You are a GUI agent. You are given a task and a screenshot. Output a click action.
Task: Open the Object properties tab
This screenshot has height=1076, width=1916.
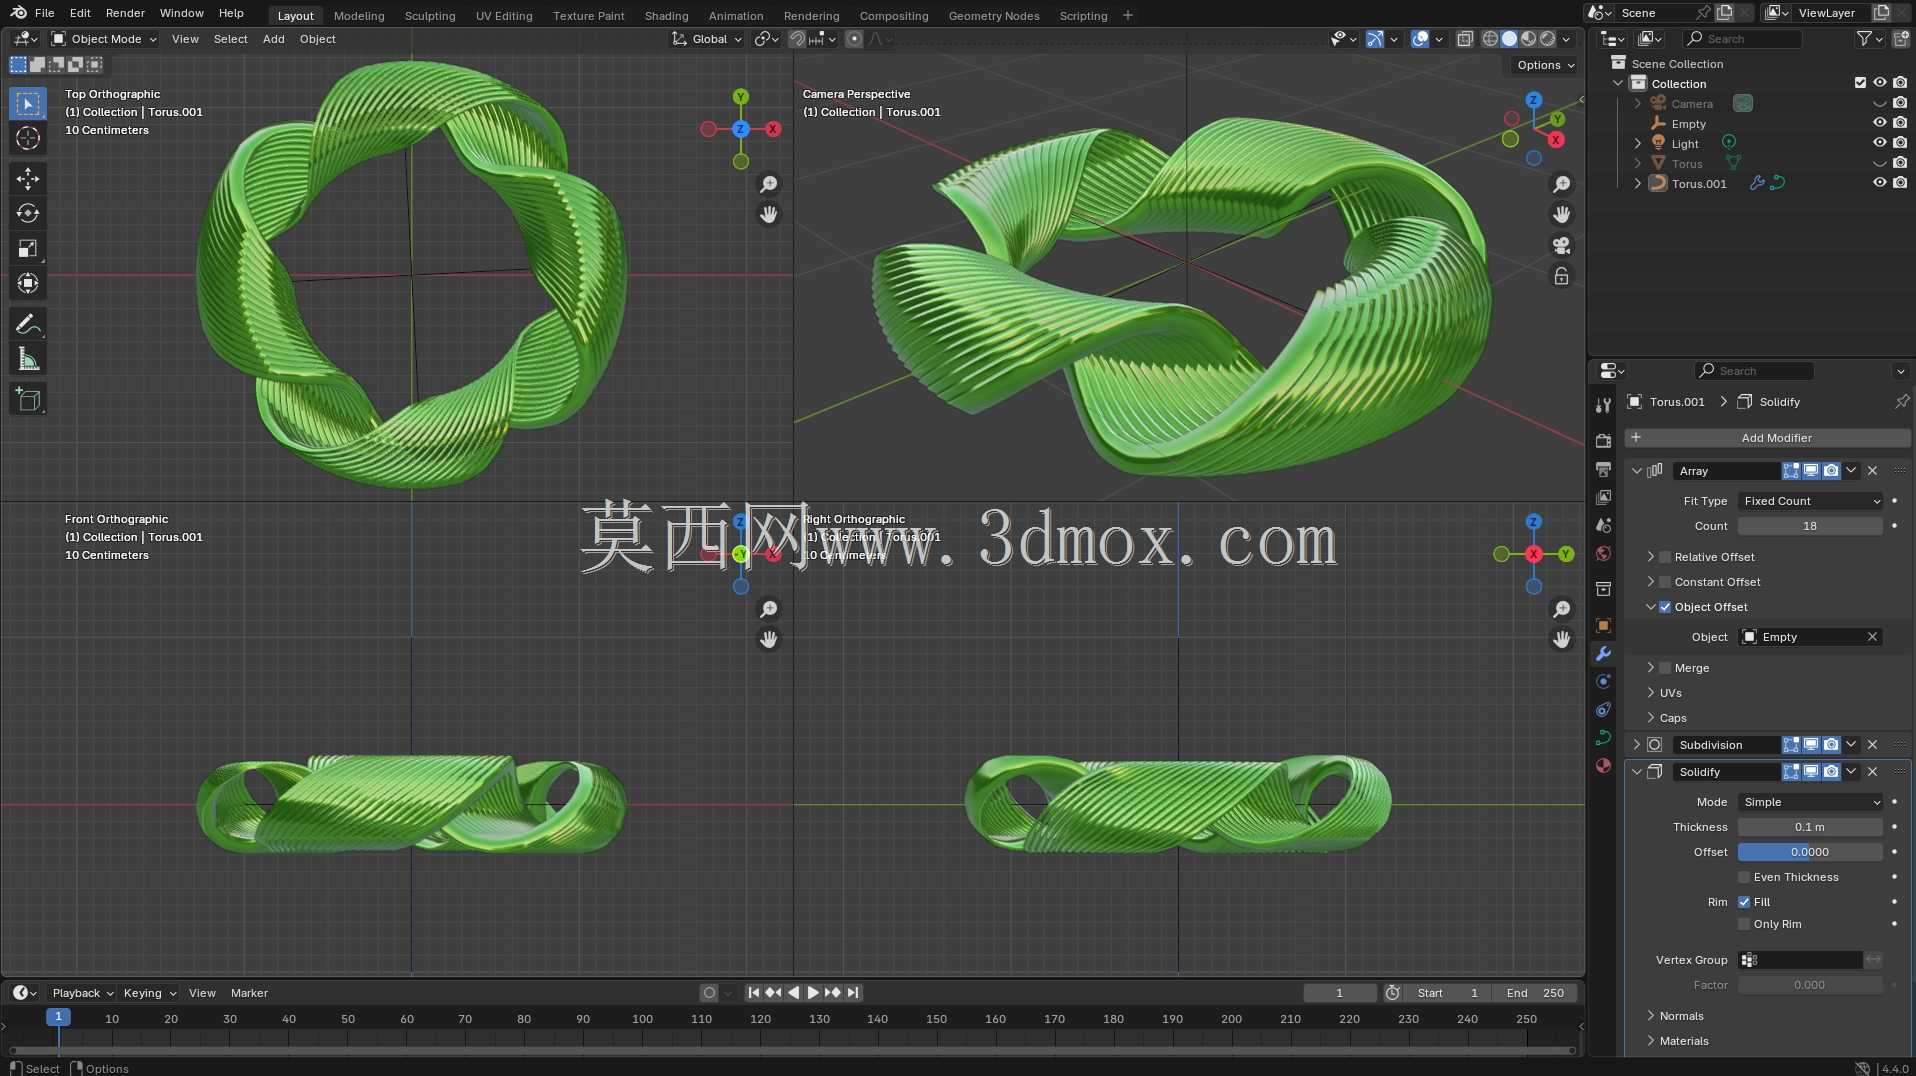pos(1603,626)
